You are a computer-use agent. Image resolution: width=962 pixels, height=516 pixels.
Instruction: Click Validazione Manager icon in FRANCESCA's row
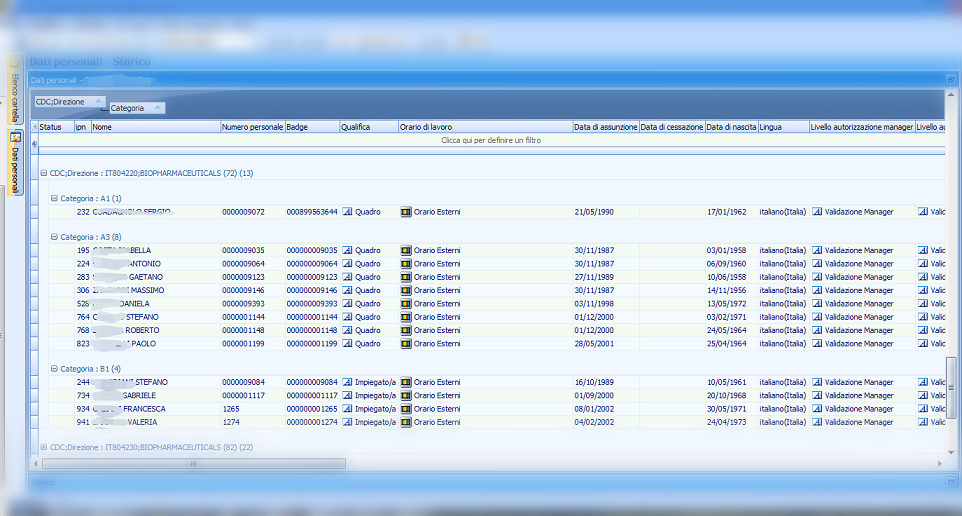pos(817,409)
